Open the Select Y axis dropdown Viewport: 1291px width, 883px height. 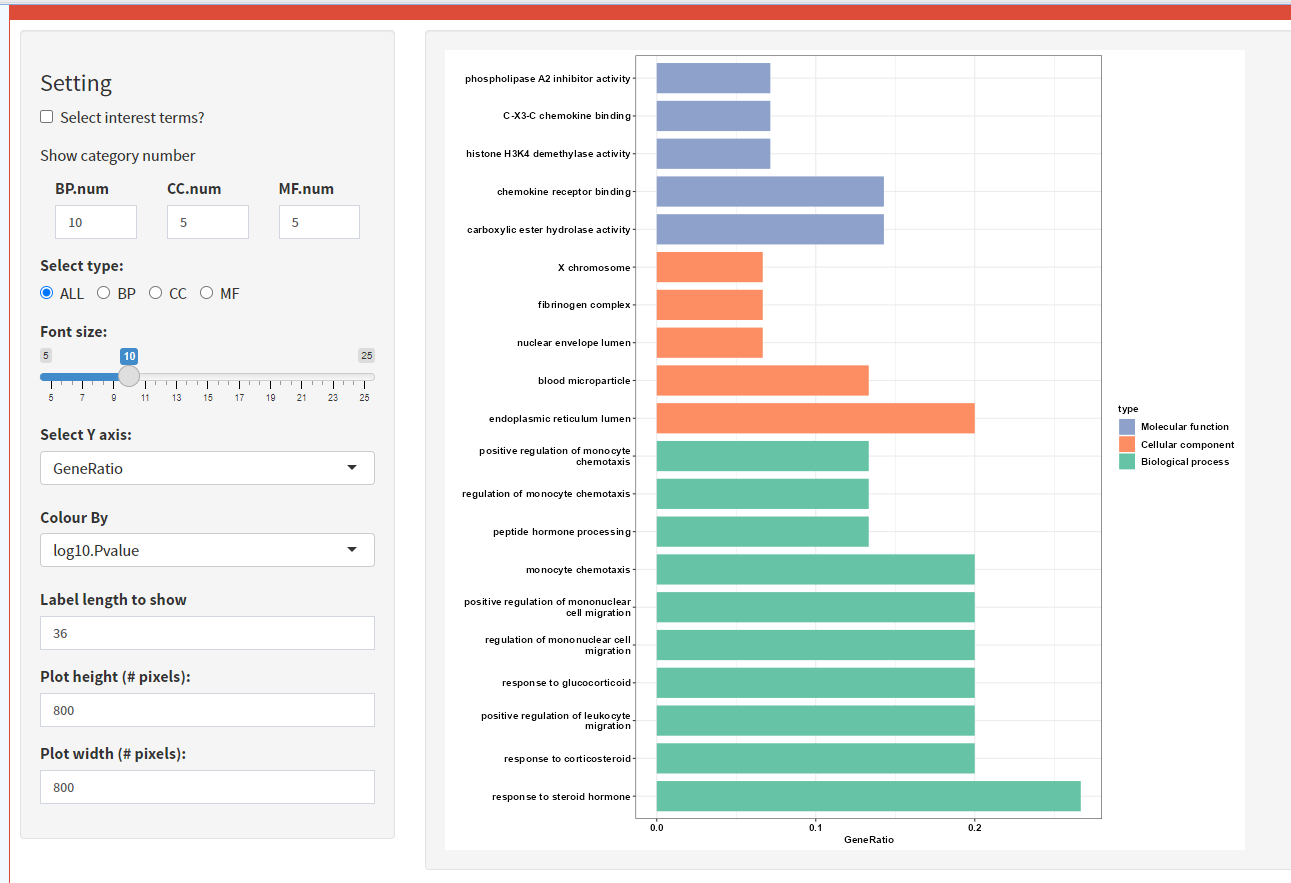point(207,468)
